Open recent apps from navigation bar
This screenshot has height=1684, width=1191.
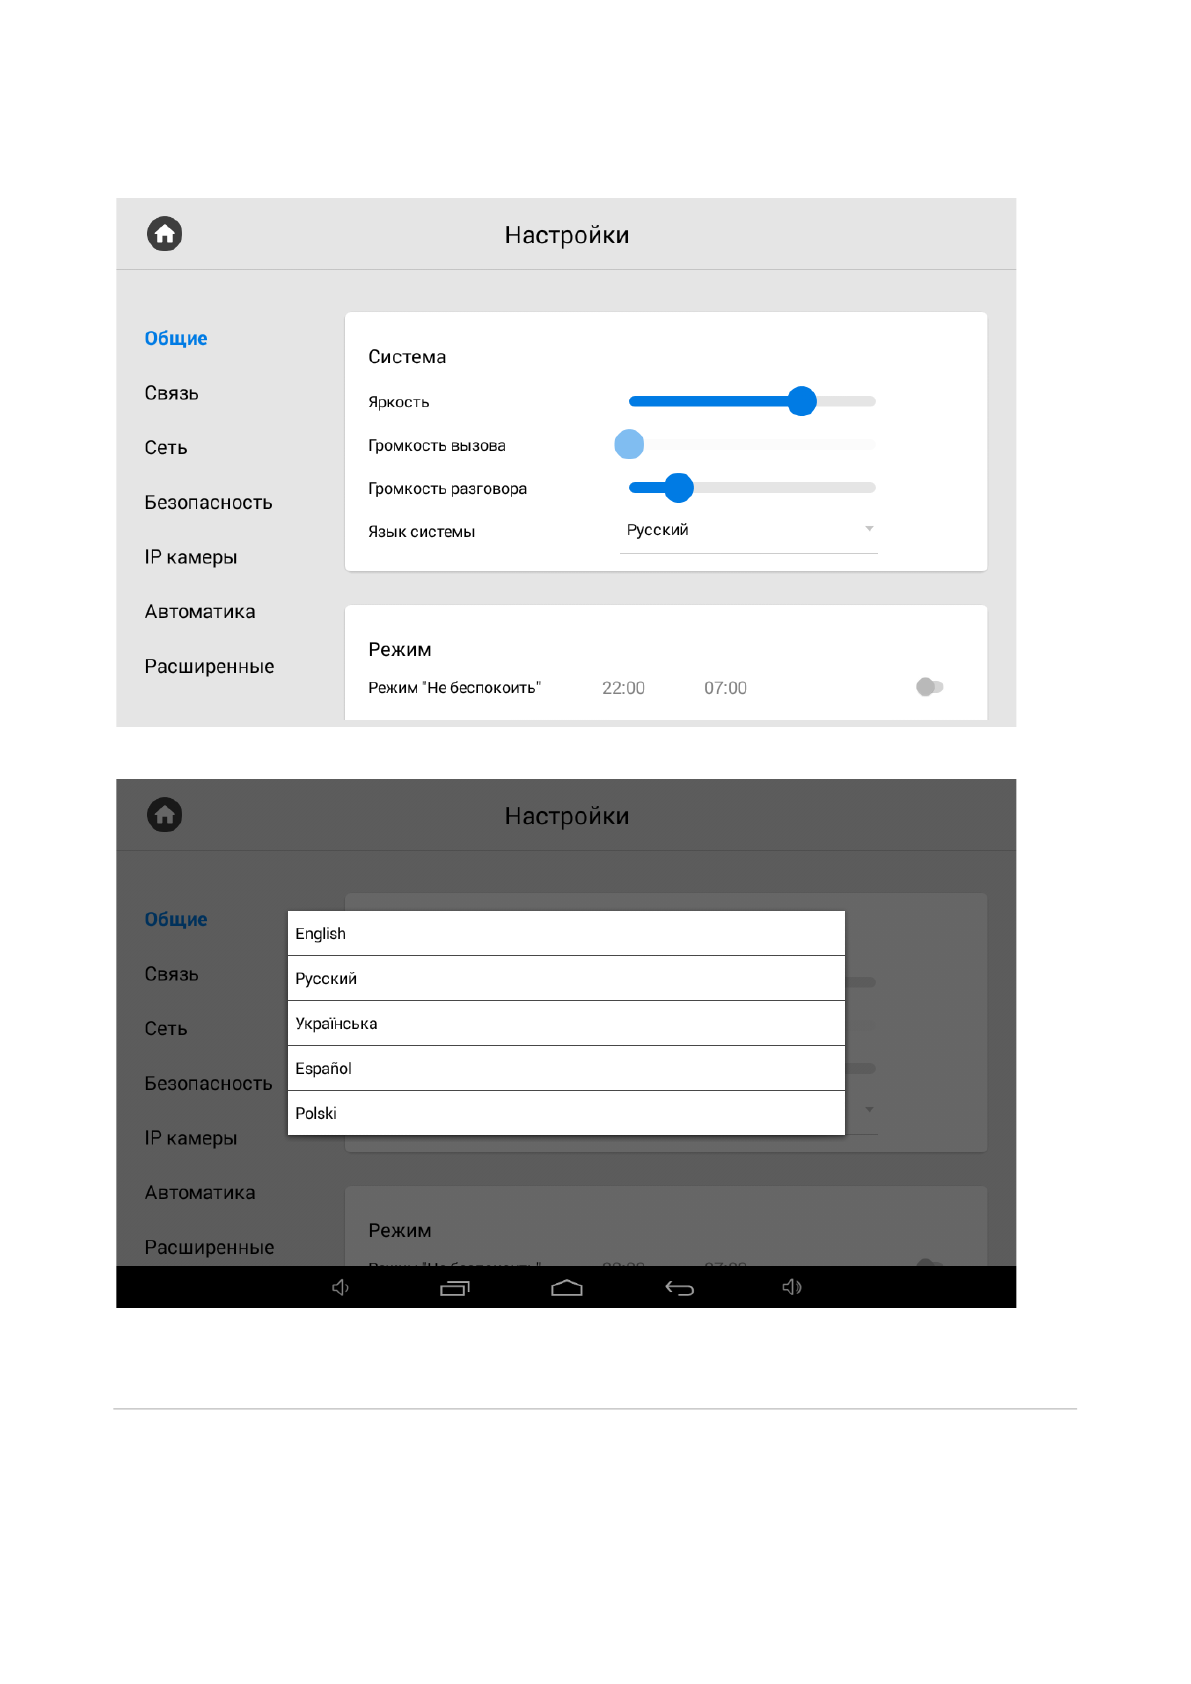point(454,1288)
